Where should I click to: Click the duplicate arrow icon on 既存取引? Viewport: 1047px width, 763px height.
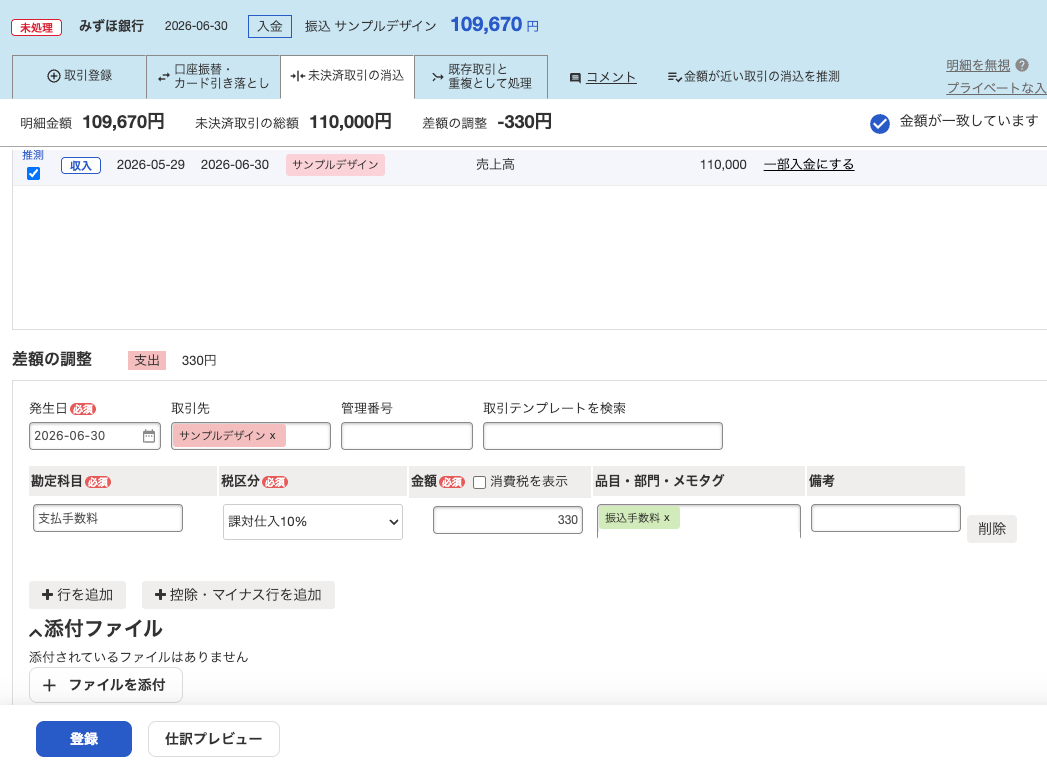[437, 77]
